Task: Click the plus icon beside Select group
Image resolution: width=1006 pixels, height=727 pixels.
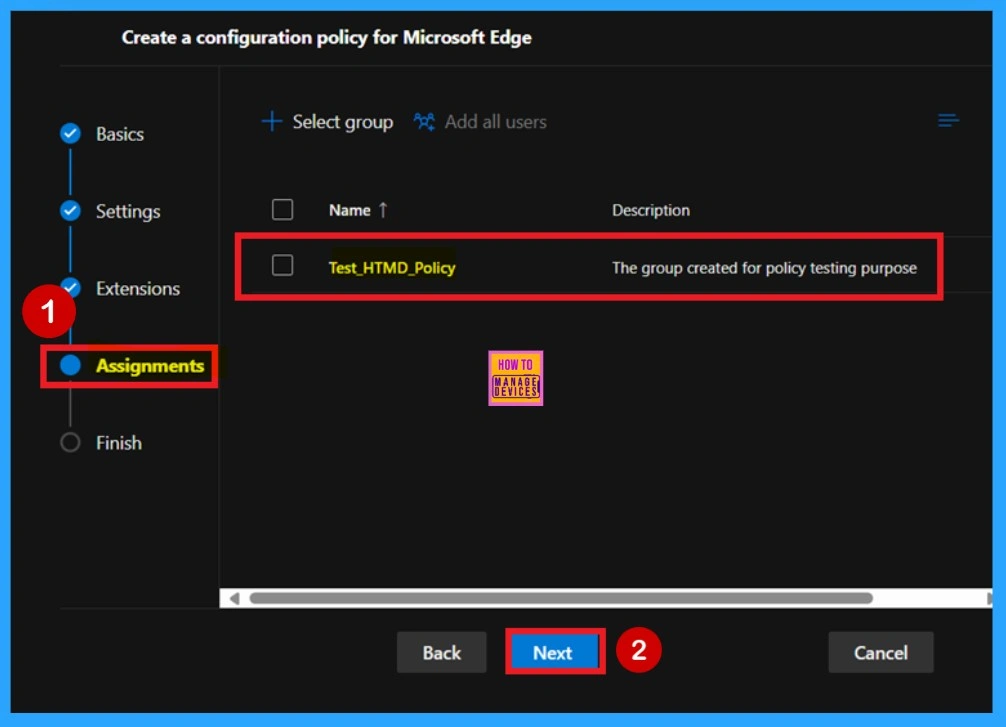Action: click(x=272, y=121)
